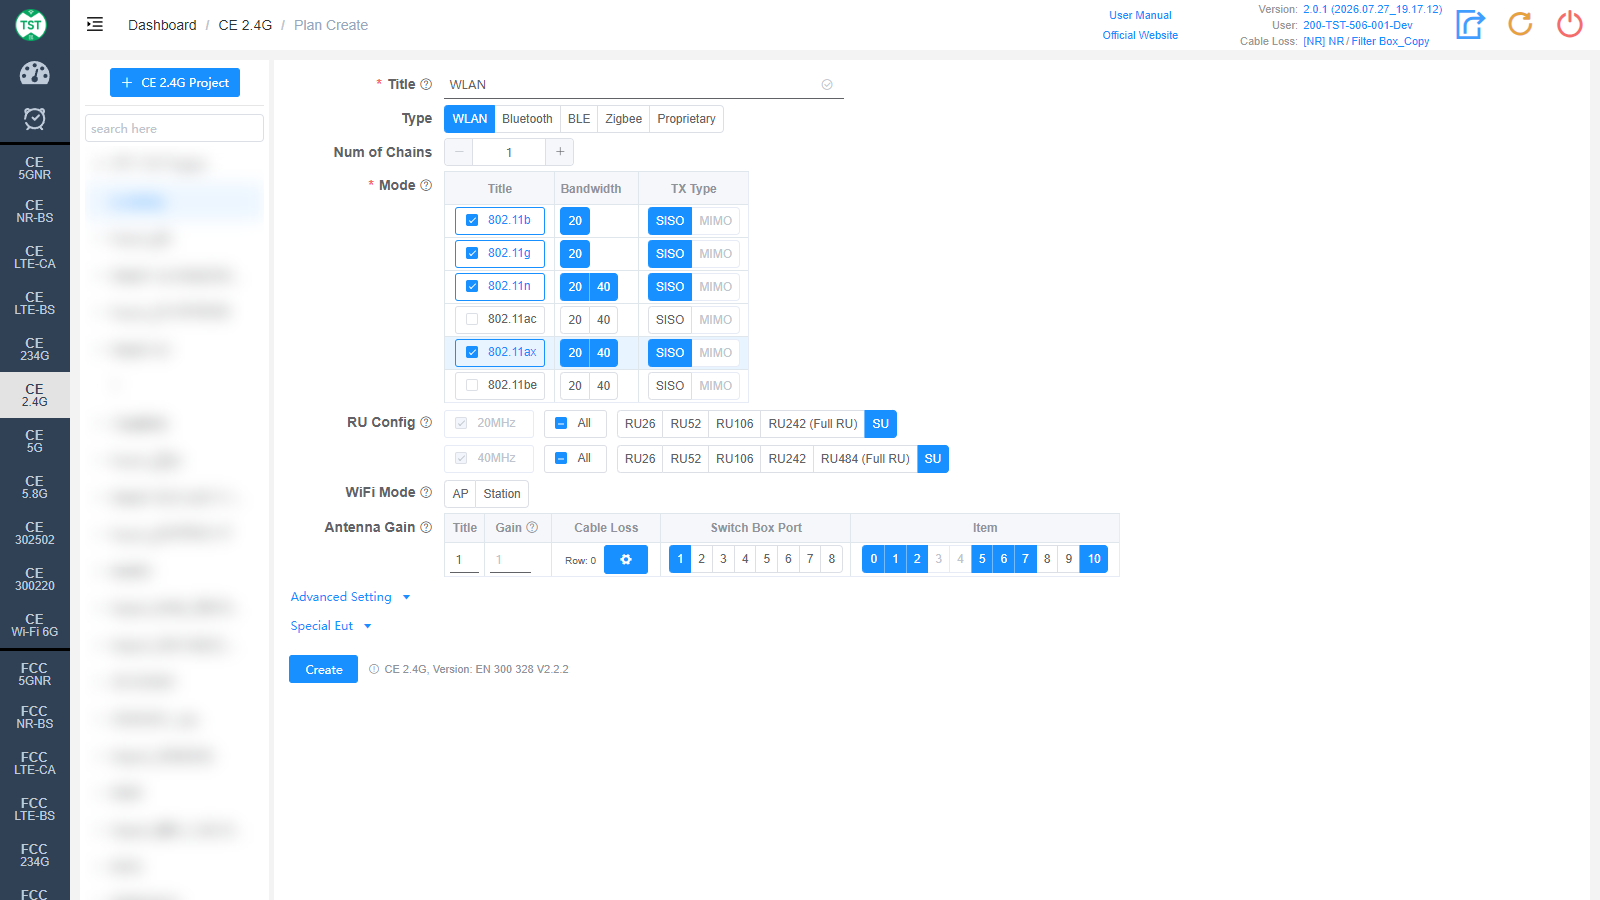The image size is (1600, 900).
Task: Open the User Manual link
Action: (x=1140, y=15)
